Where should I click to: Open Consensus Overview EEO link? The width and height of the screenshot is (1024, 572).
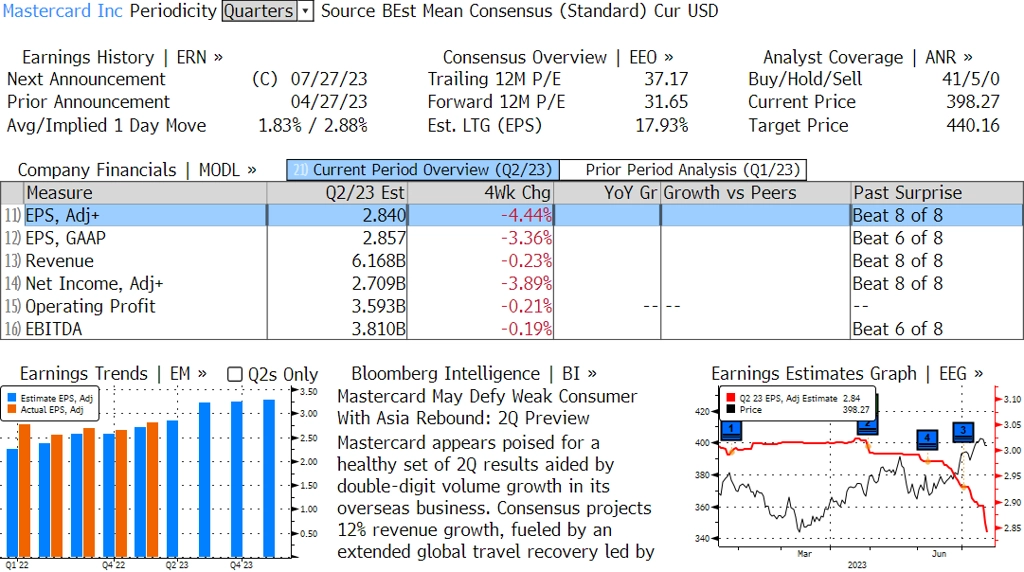[x=558, y=58]
